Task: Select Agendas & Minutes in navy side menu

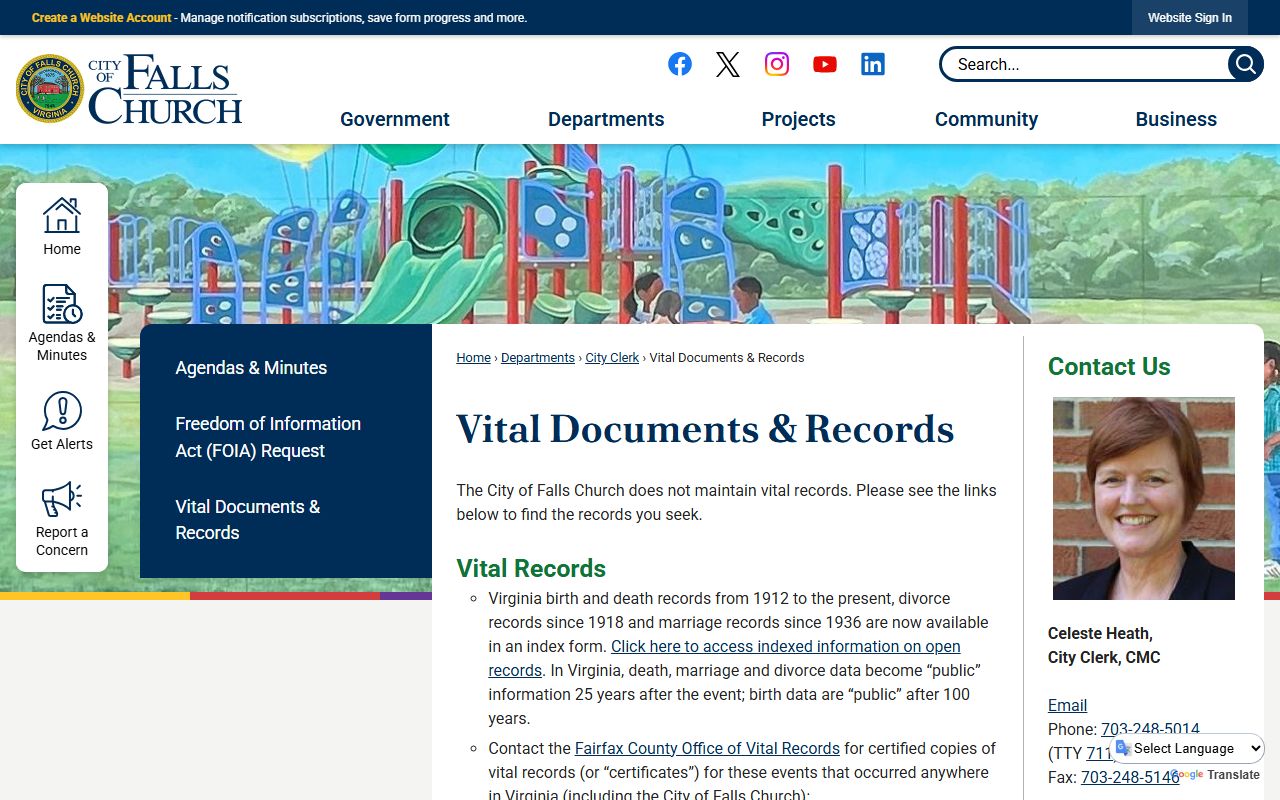Action: [x=251, y=368]
